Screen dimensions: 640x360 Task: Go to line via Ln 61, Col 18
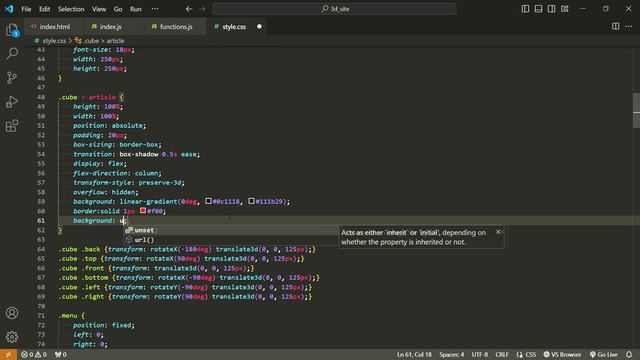[x=414, y=354]
